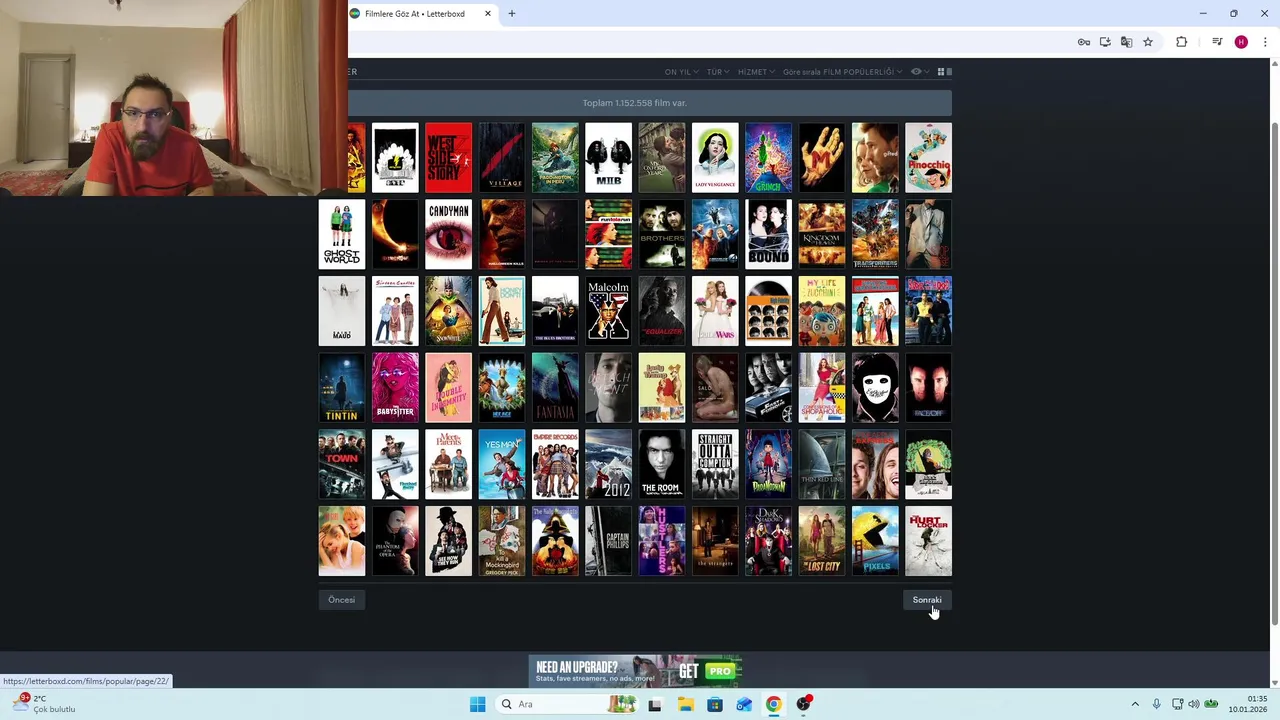The height and width of the screenshot is (720, 1280).
Task: Toggle the eye visibility filter
Action: coord(918,72)
